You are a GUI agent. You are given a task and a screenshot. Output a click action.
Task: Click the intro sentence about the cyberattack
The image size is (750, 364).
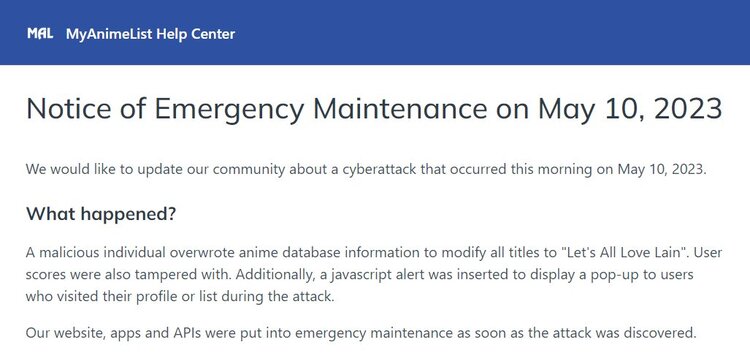pyautogui.click(x=366, y=170)
